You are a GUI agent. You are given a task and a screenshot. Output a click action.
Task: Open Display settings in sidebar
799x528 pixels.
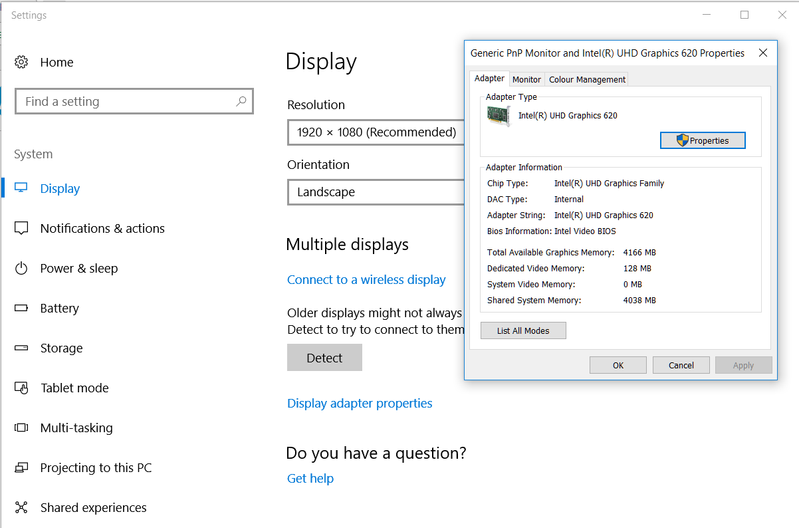(x=60, y=189)
